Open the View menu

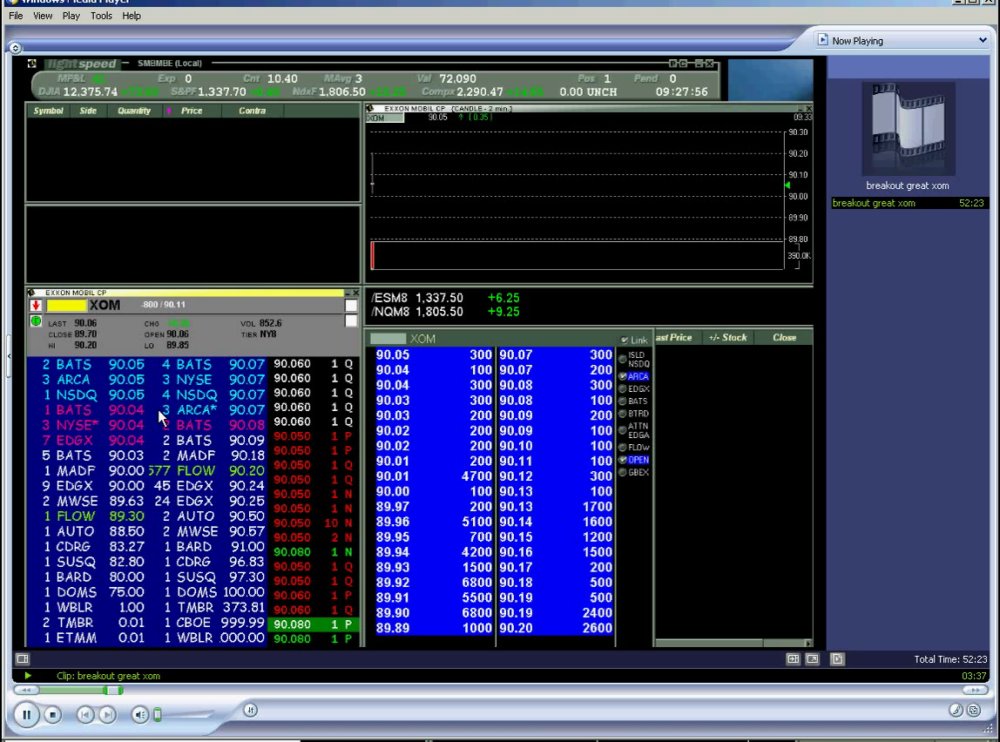point(43,15)
